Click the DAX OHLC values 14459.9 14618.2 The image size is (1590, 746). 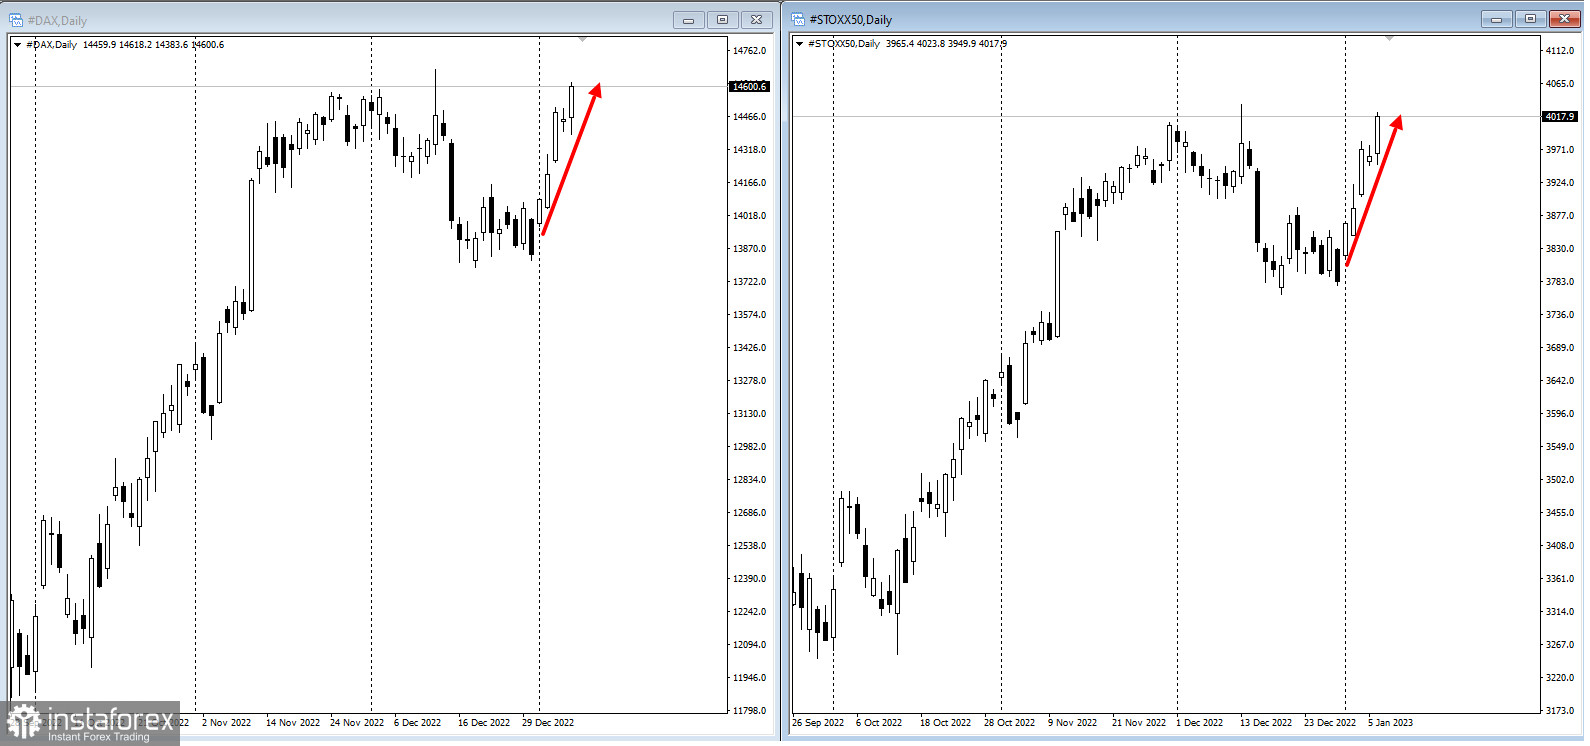(x=117, y=45)
